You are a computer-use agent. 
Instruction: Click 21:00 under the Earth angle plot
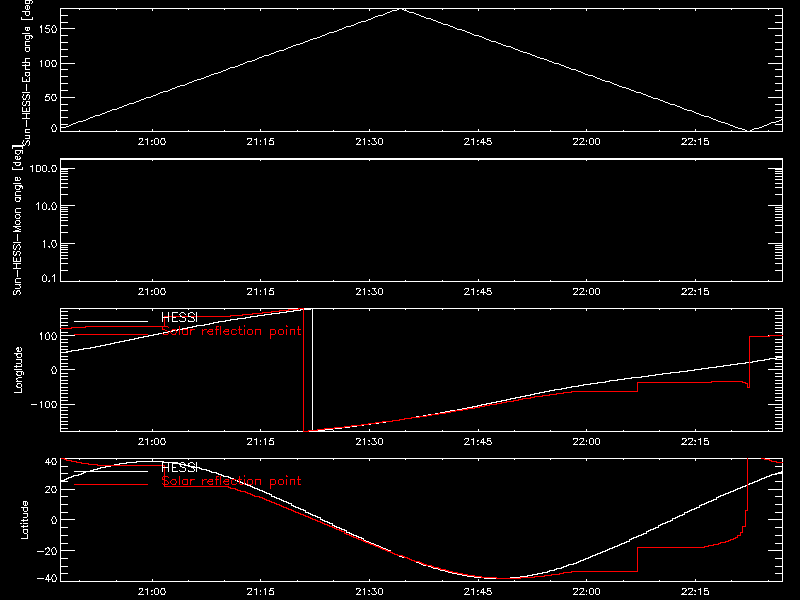pos(152,142)
